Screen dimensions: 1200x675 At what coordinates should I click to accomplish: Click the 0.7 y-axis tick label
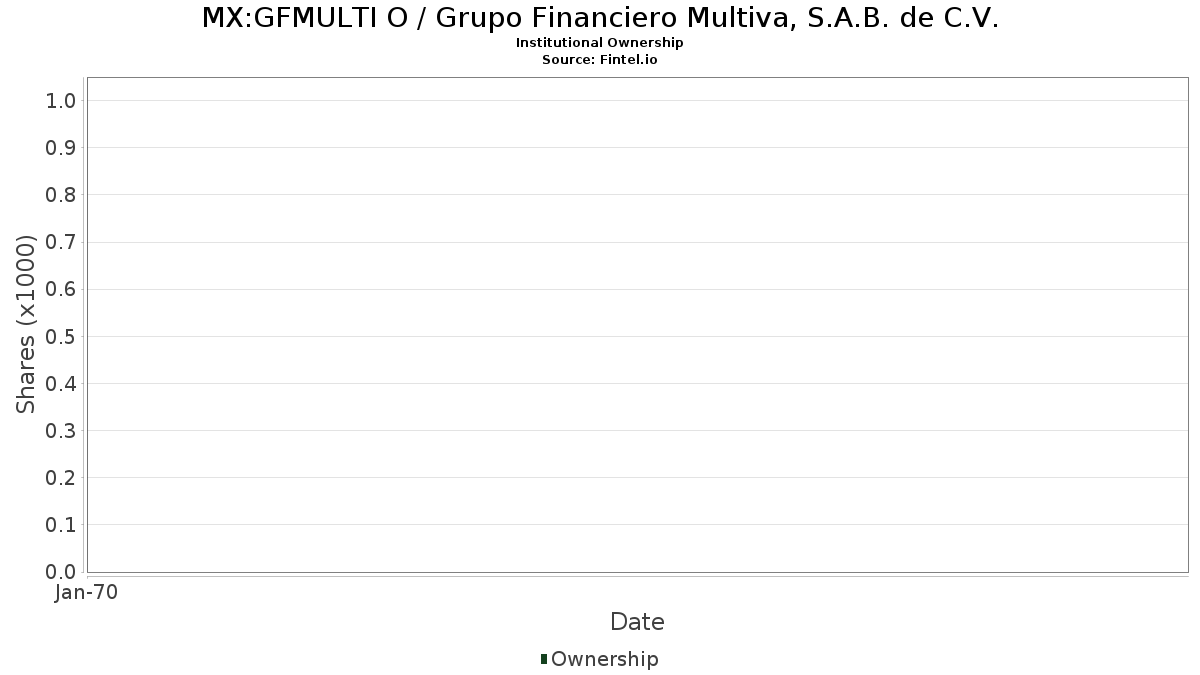point(61,242)
